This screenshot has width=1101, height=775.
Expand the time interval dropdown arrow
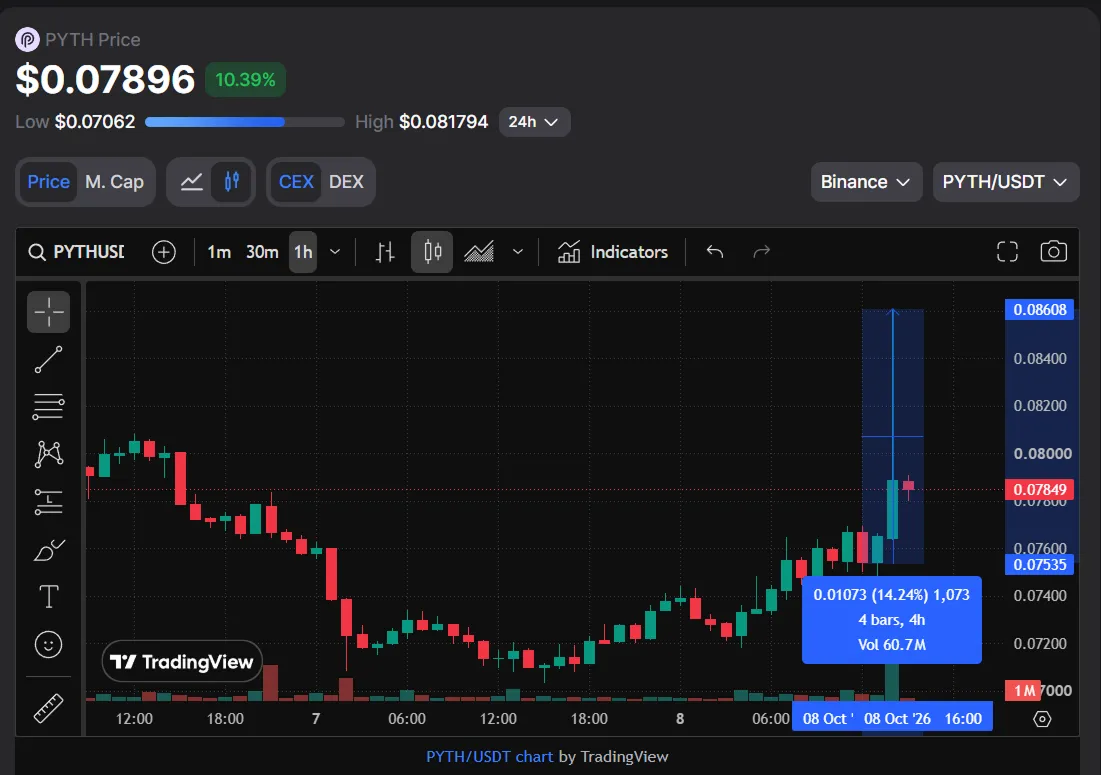point(335,252)
